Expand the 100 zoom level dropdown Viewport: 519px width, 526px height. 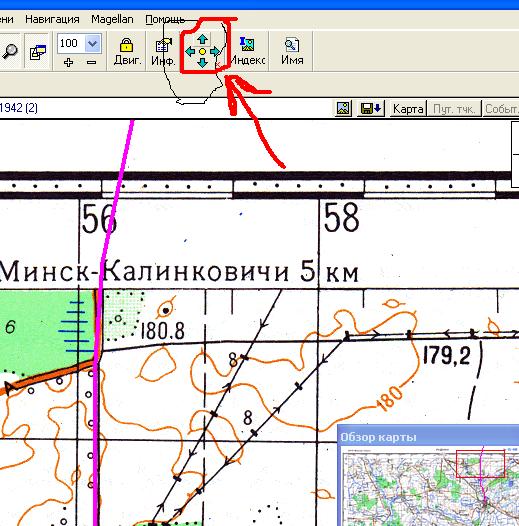click(x=92, y=43)
